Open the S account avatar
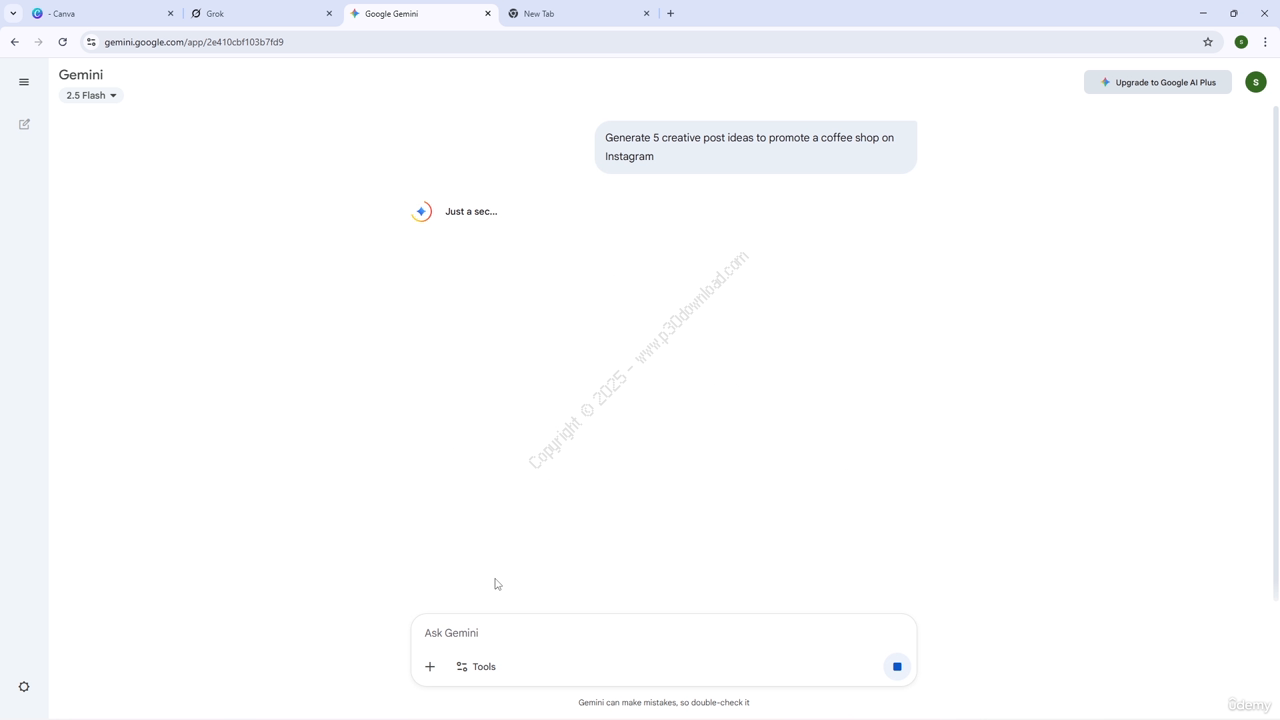The width and height of the screenshot is (1280, 720). pyautogui.click(x=1256, y=82)
